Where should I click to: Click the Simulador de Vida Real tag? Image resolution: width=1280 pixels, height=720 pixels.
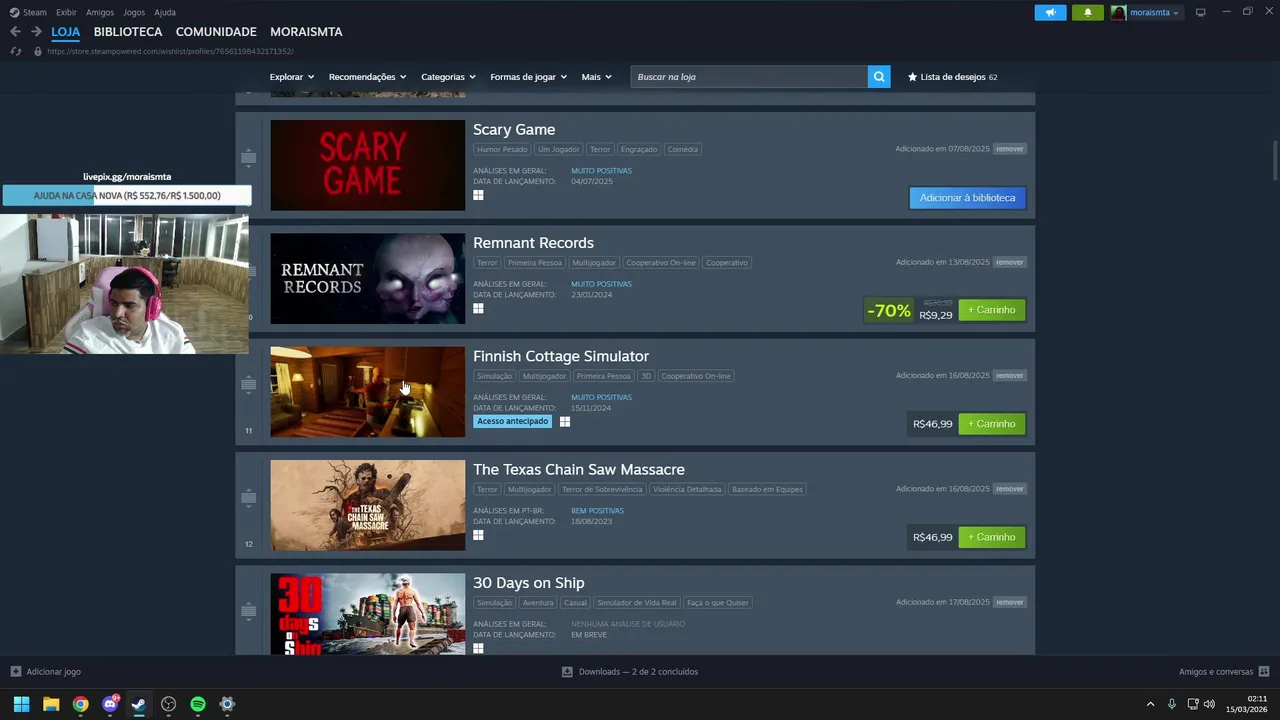point(637,603)
